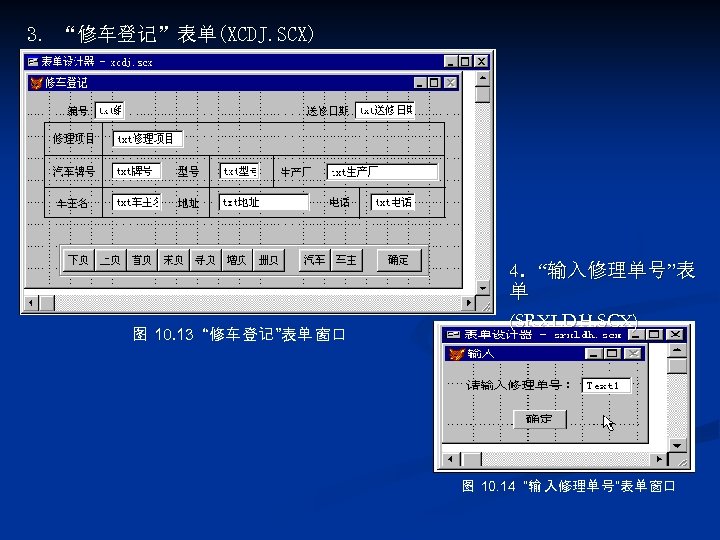Jump to last record with 末页 button
The height and width of the screenshot is (540, 720).
173,260
